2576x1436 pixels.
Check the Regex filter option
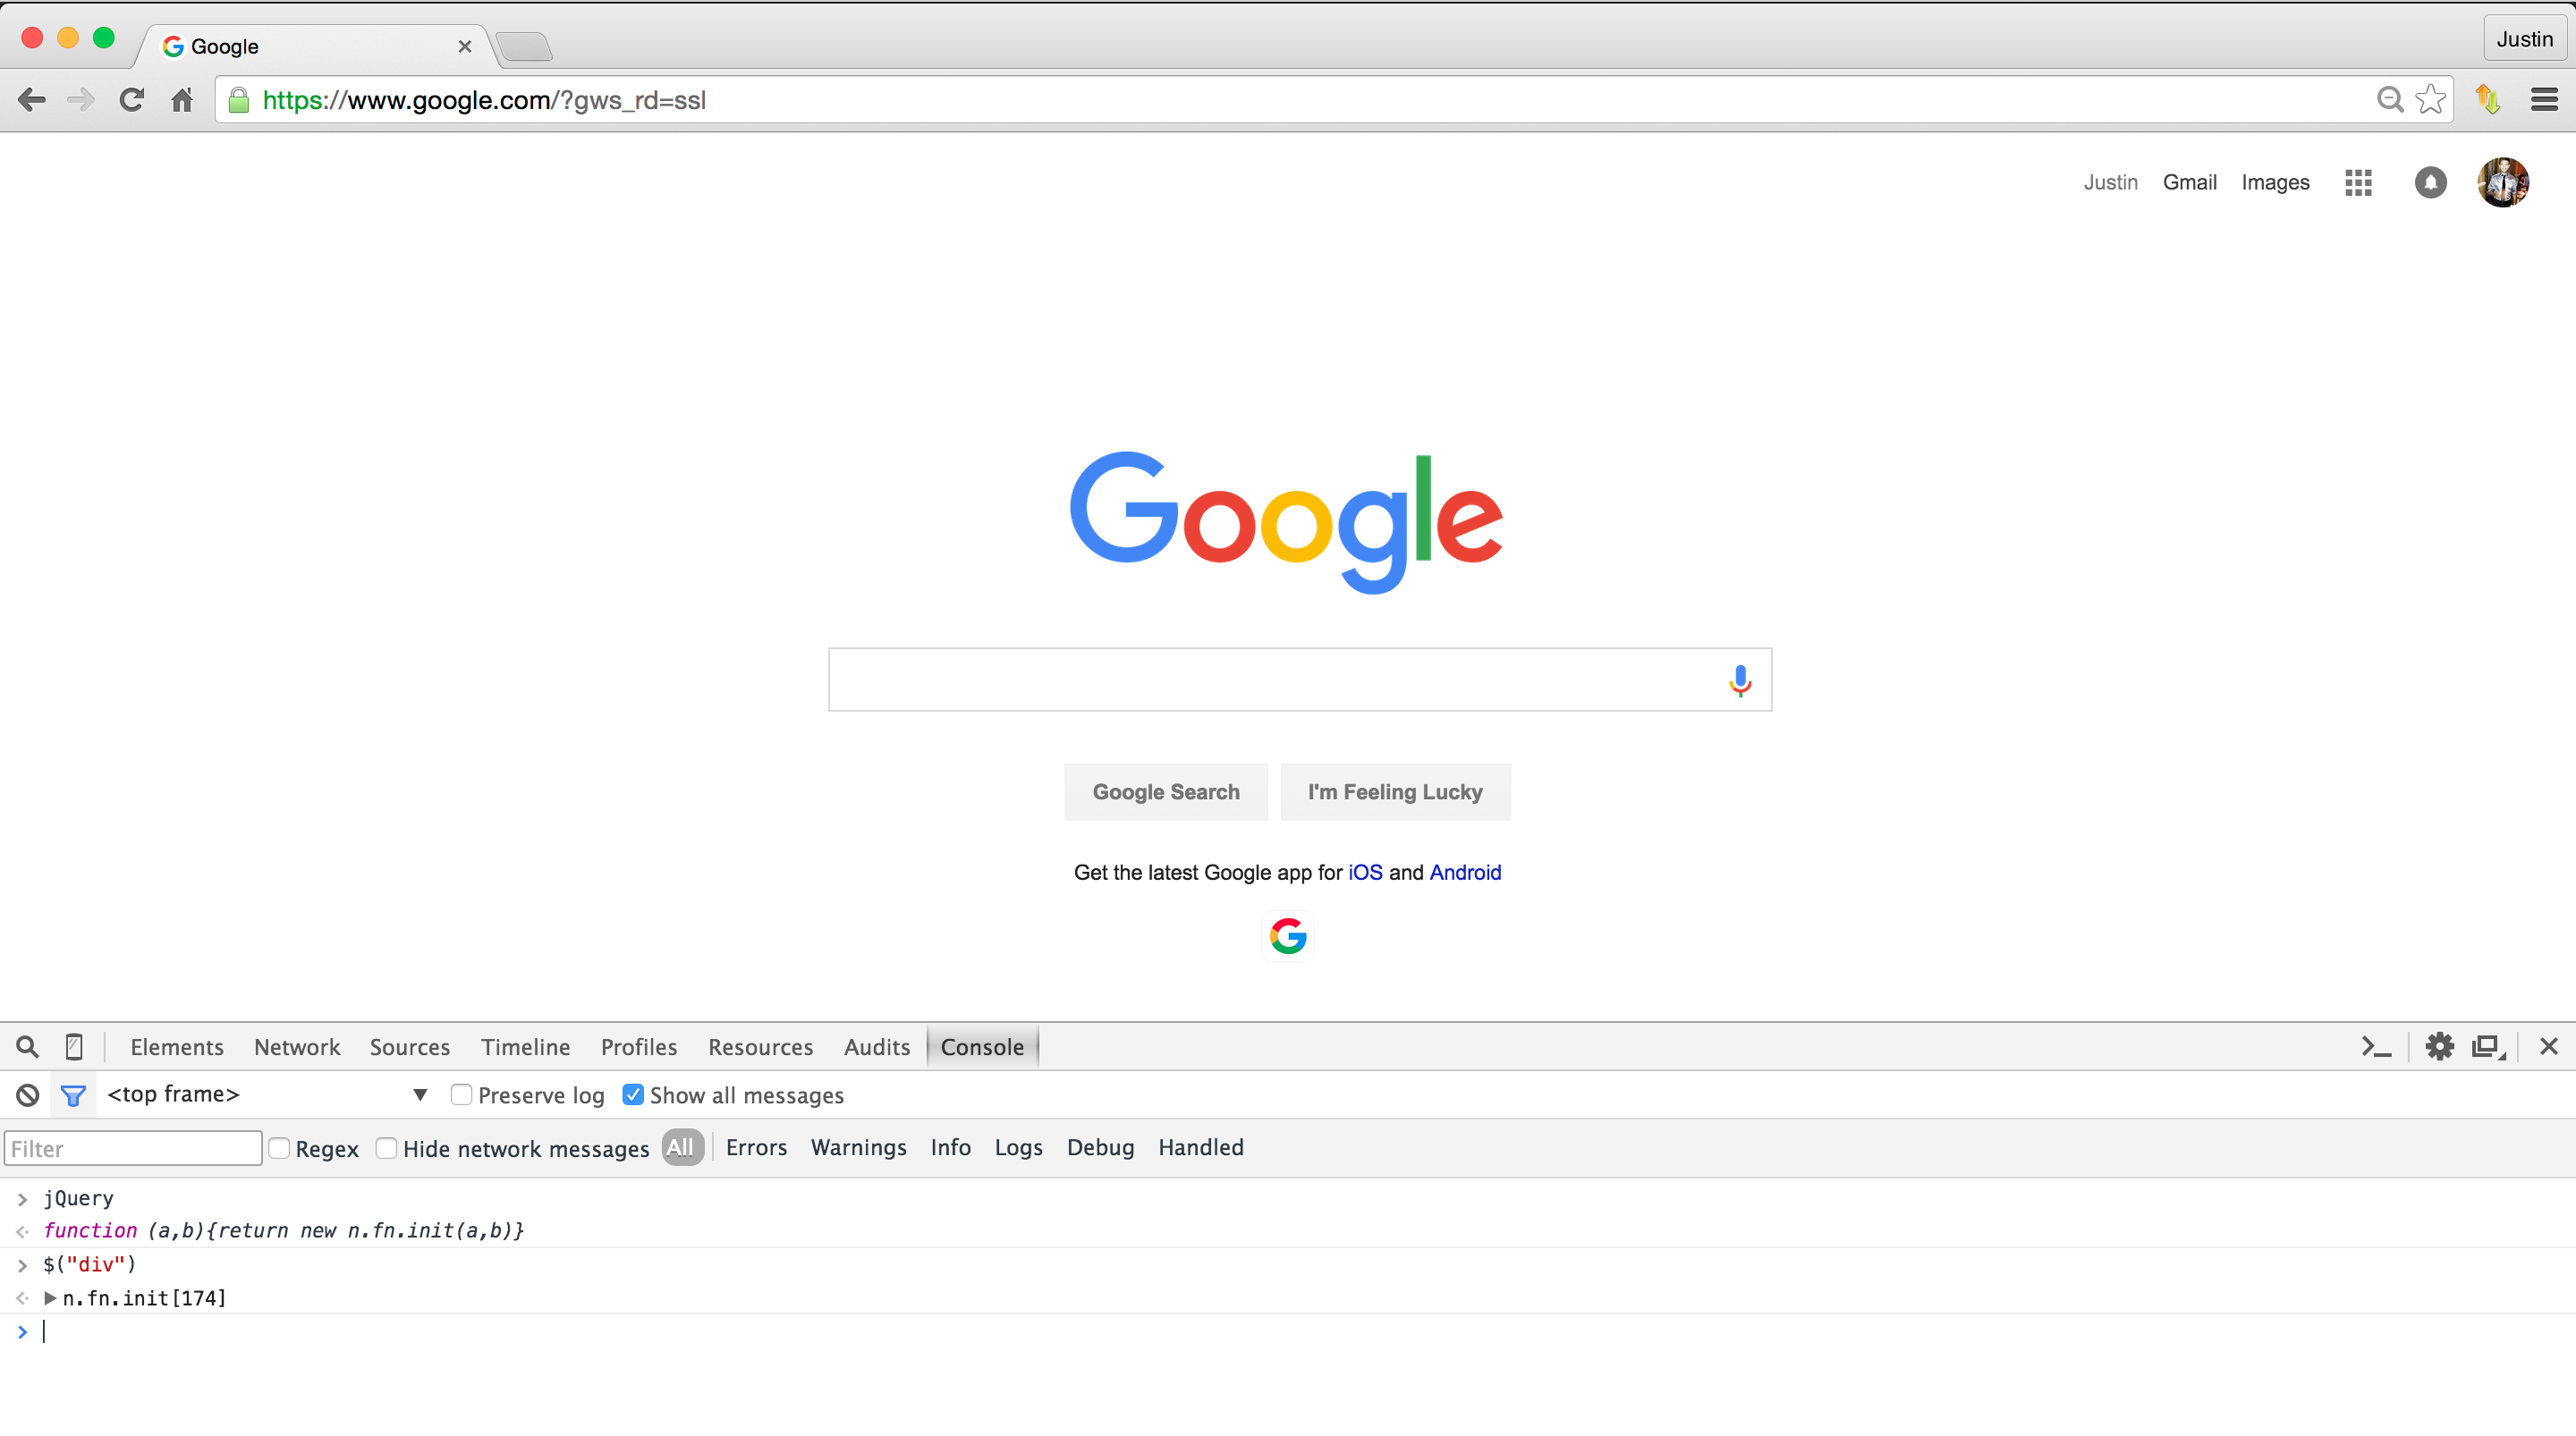[x=280, y=1148]
